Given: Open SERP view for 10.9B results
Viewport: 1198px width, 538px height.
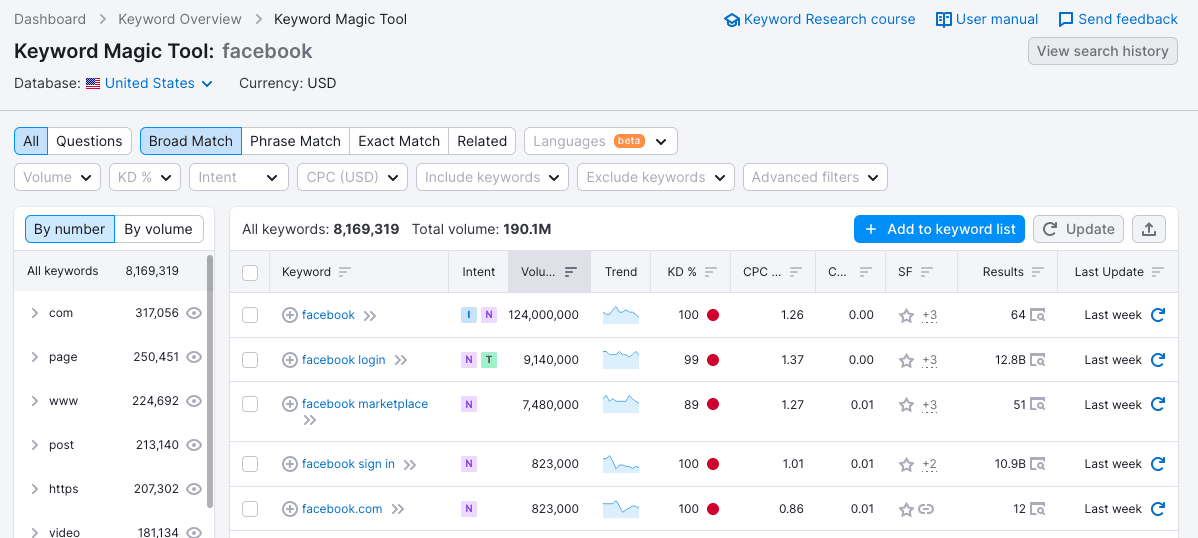Looking at the screenshot, I should pyautogui.click(x=1037, y=464).
